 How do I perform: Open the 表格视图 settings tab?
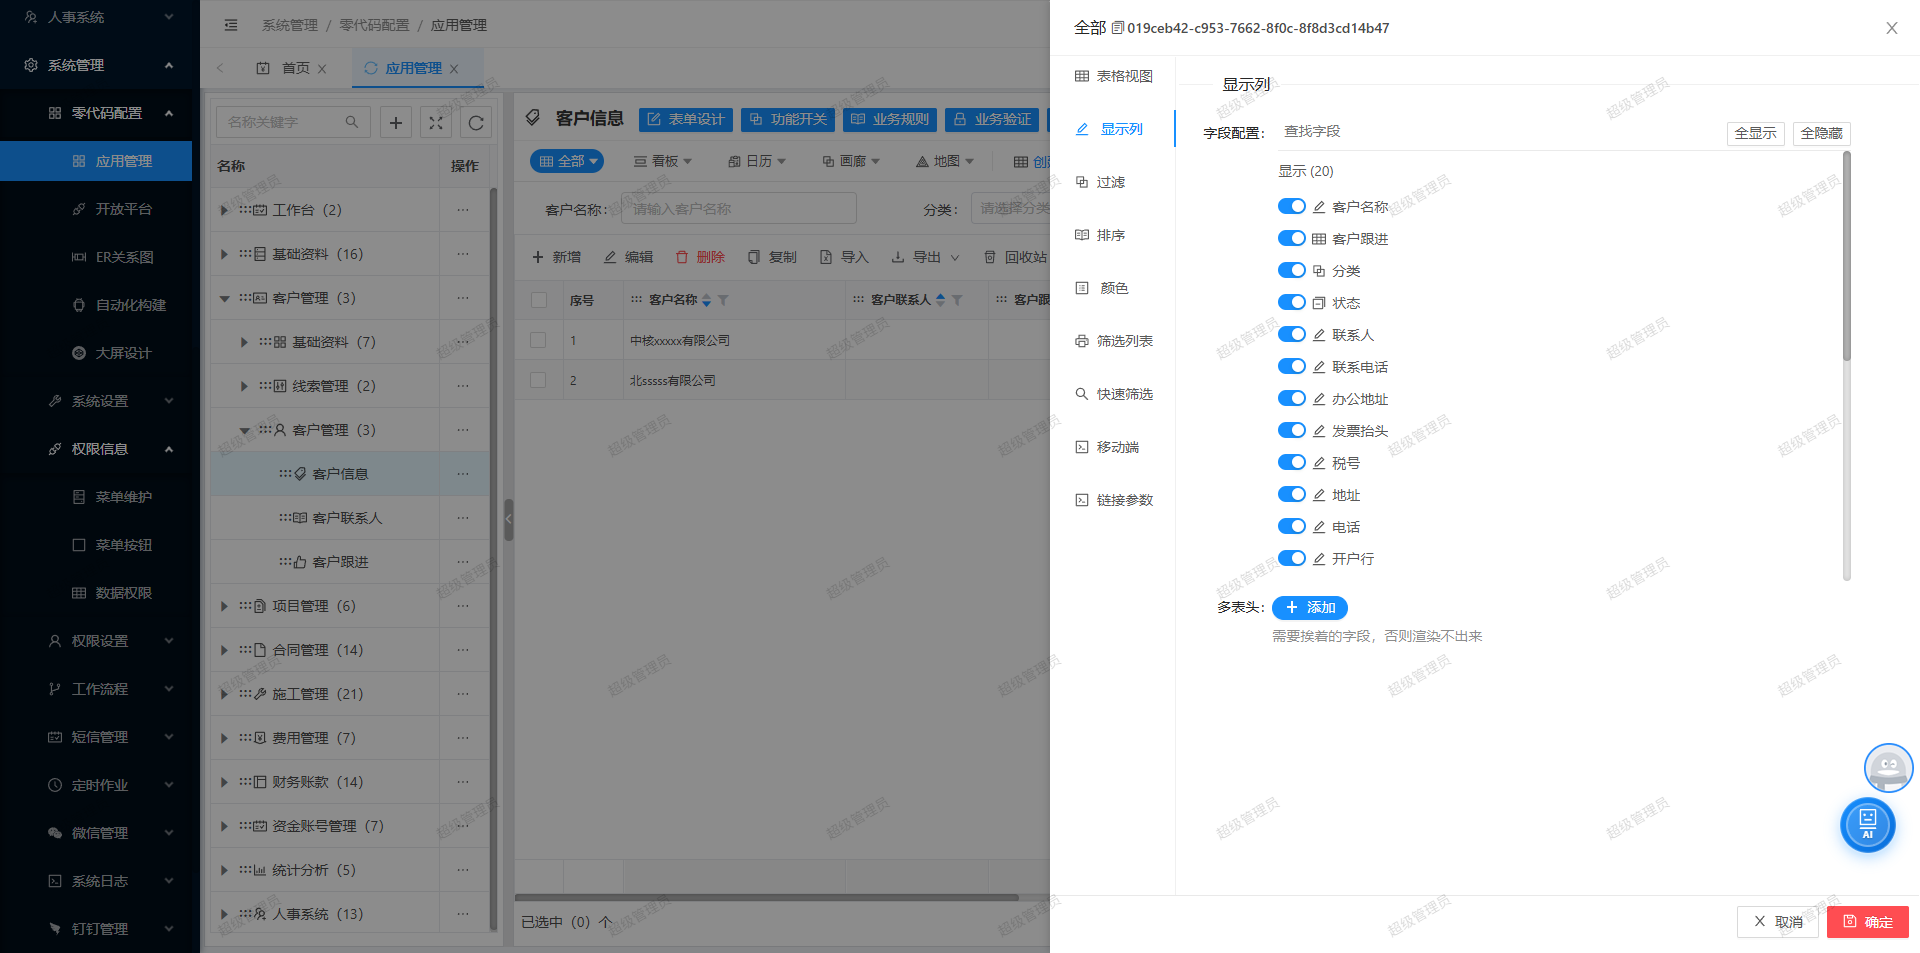tap(1113, 76)
